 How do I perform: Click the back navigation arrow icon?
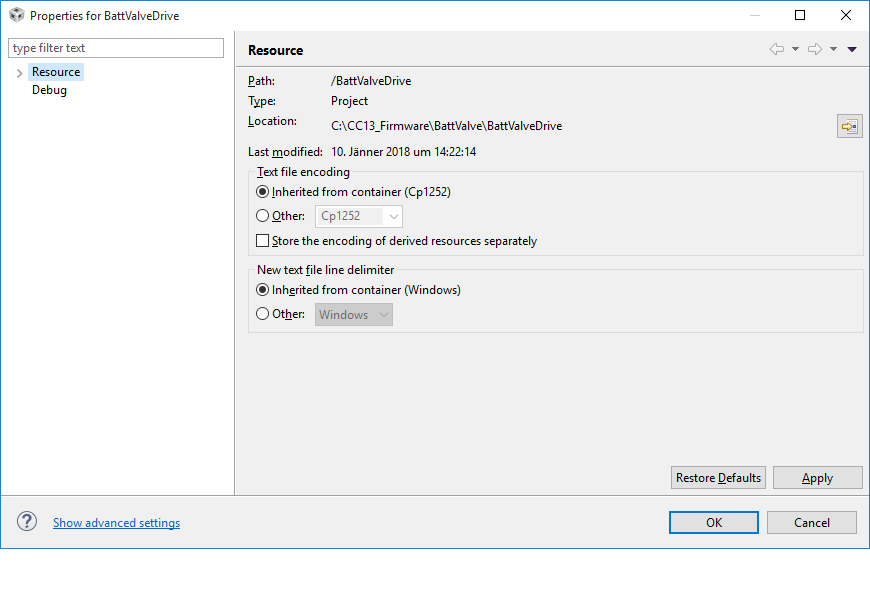(x=776, y=49)
